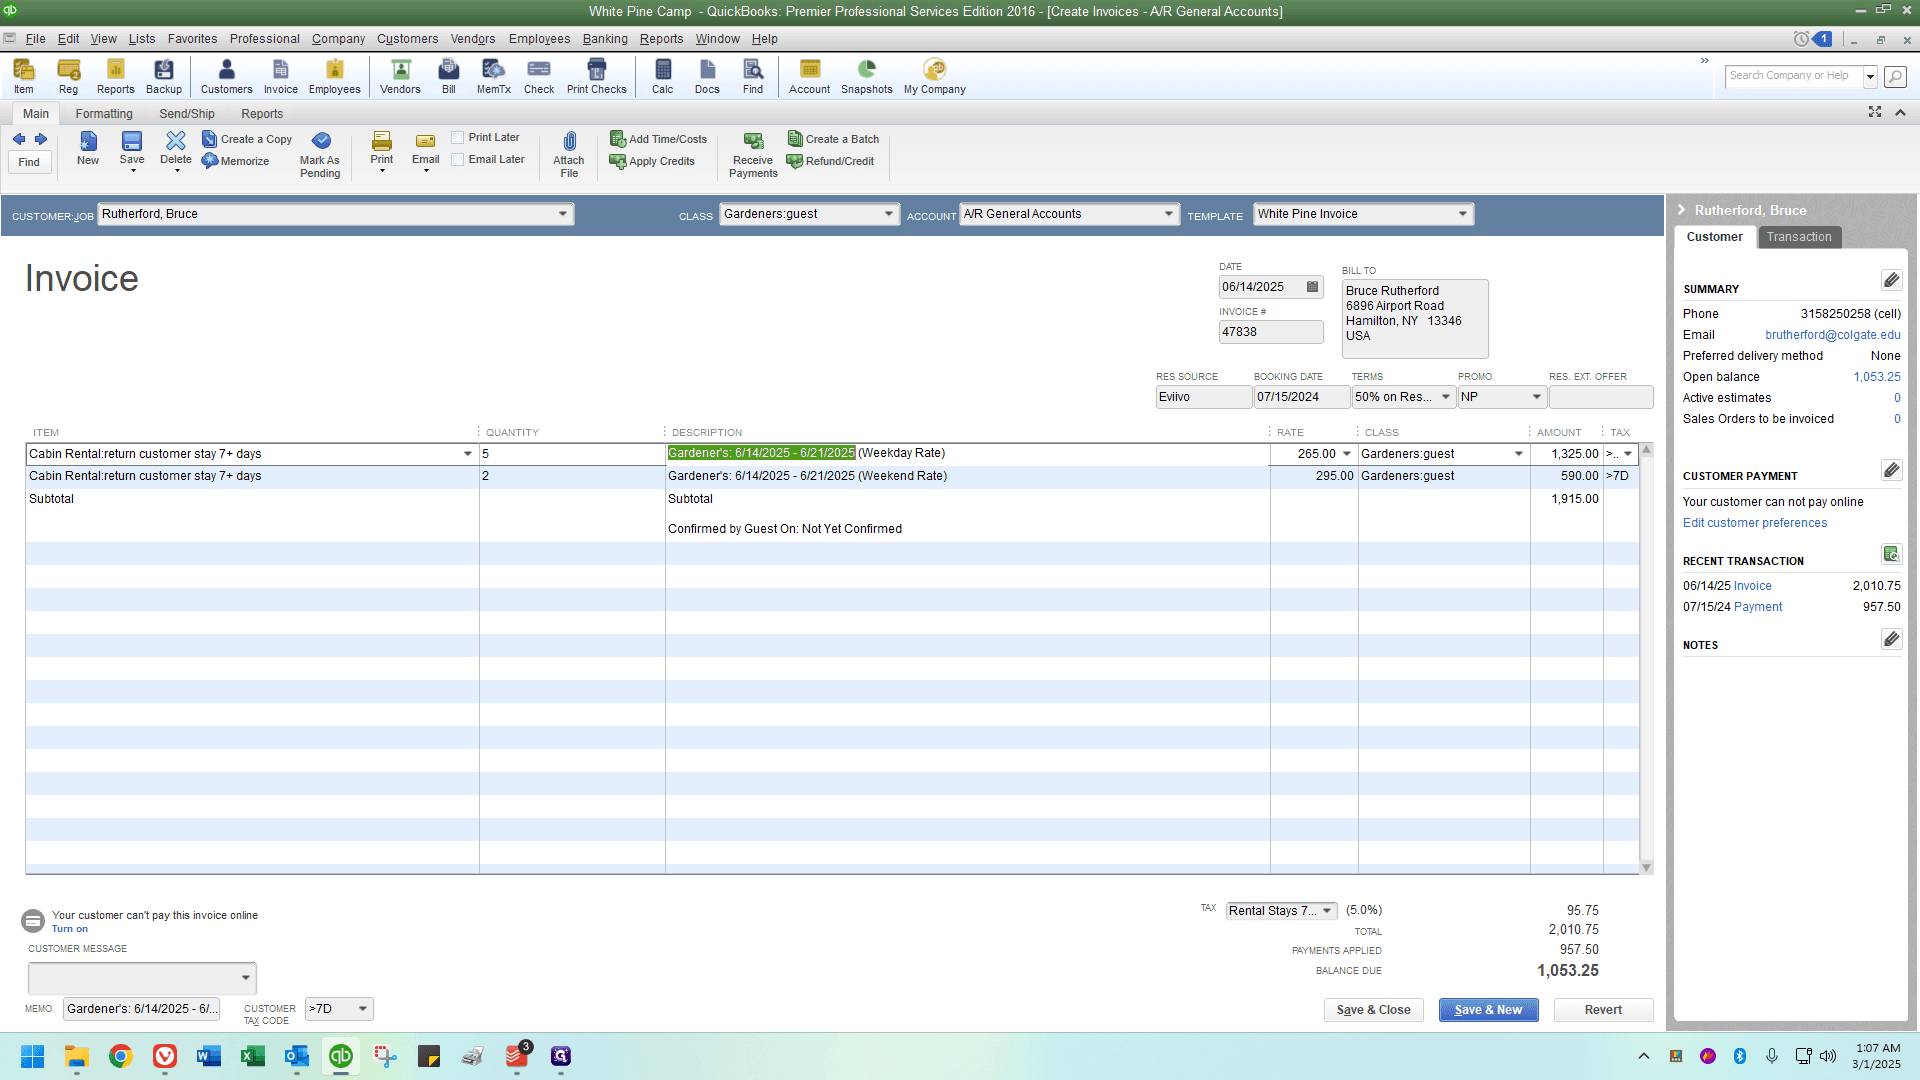The image size is (1920, 1080).
Task: Delete the current invoice
Action: click(x=176, y=150)
